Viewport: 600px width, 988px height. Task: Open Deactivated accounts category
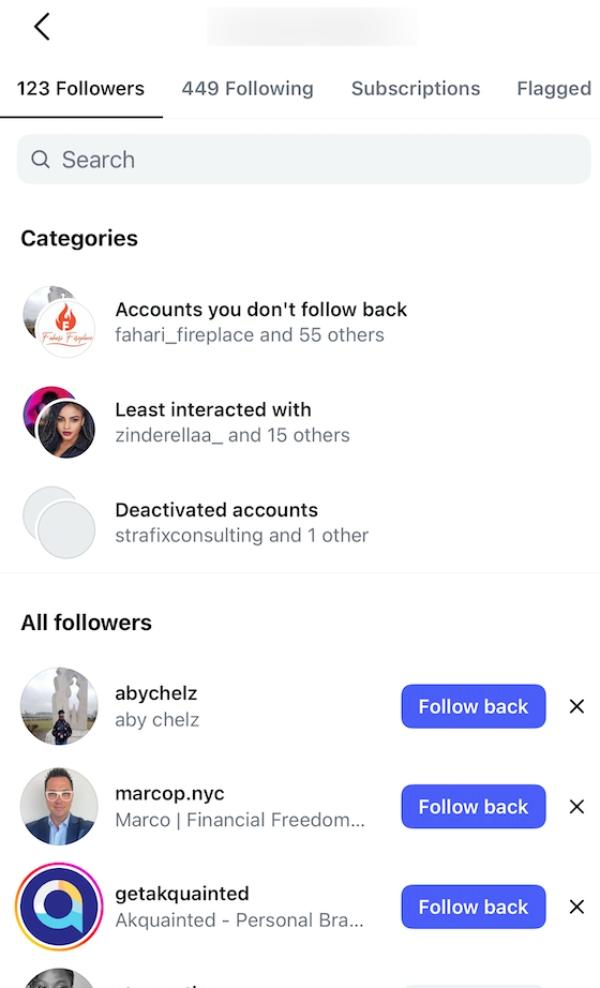pyautogui.click(x=241, y=522)
